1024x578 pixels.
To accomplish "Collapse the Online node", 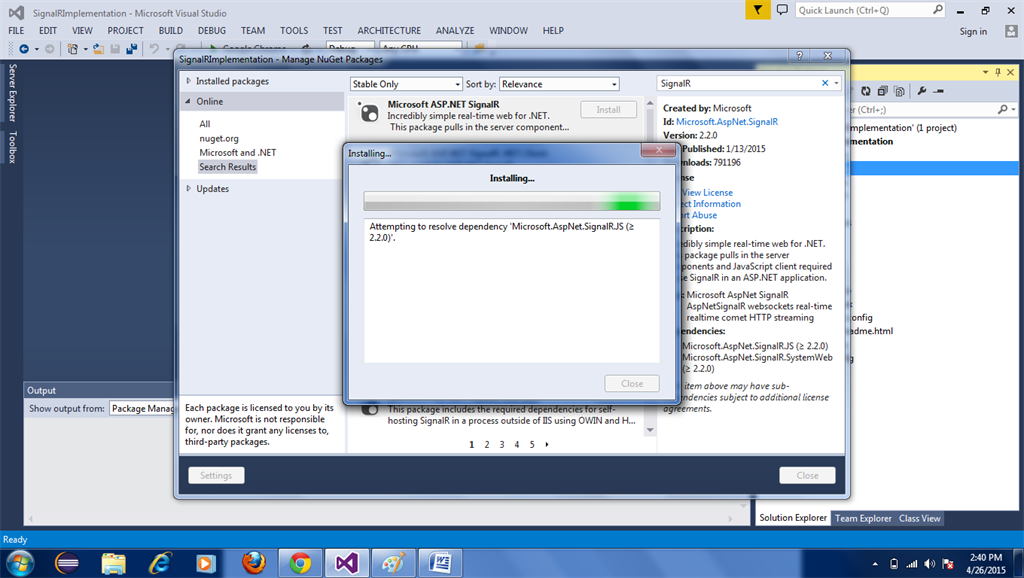I will click(x=189, y=101).
